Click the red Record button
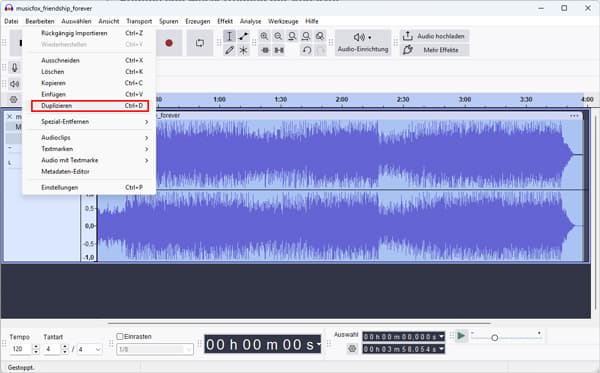This screenshot has height=373, width=600. click(169, 43)
